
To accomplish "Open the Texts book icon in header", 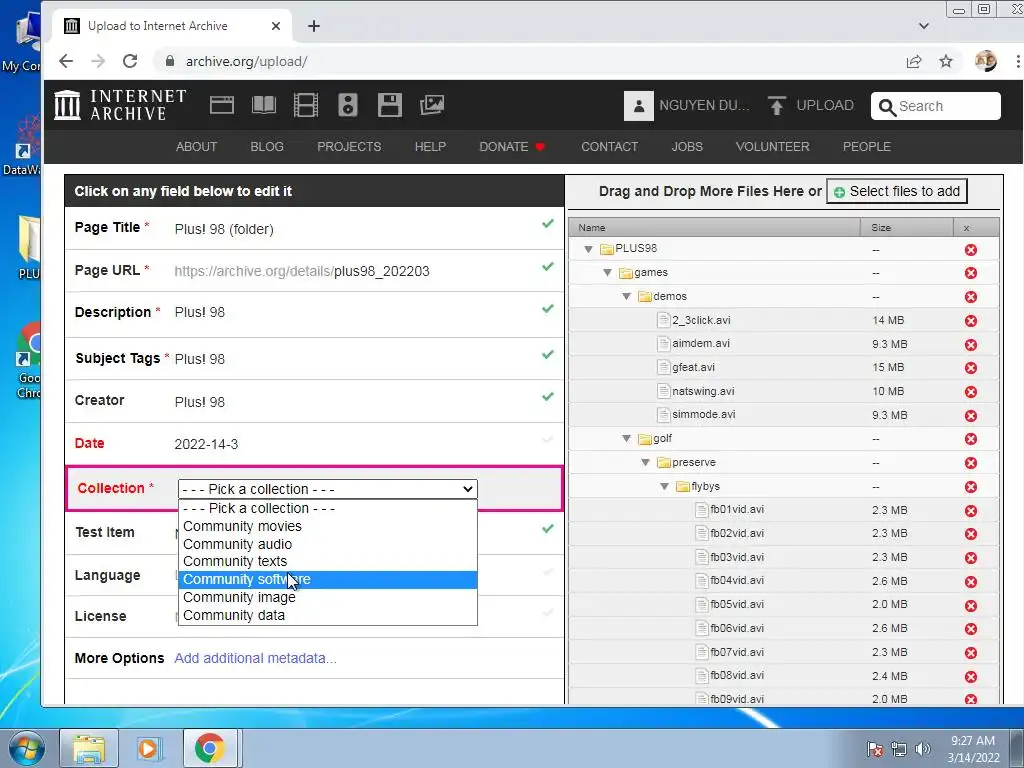I will pyautogui.click(x=264, y=105).
